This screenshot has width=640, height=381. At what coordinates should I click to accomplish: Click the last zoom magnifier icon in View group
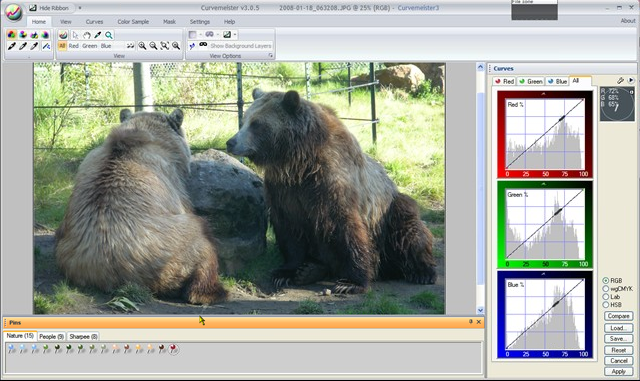(176, 46)
